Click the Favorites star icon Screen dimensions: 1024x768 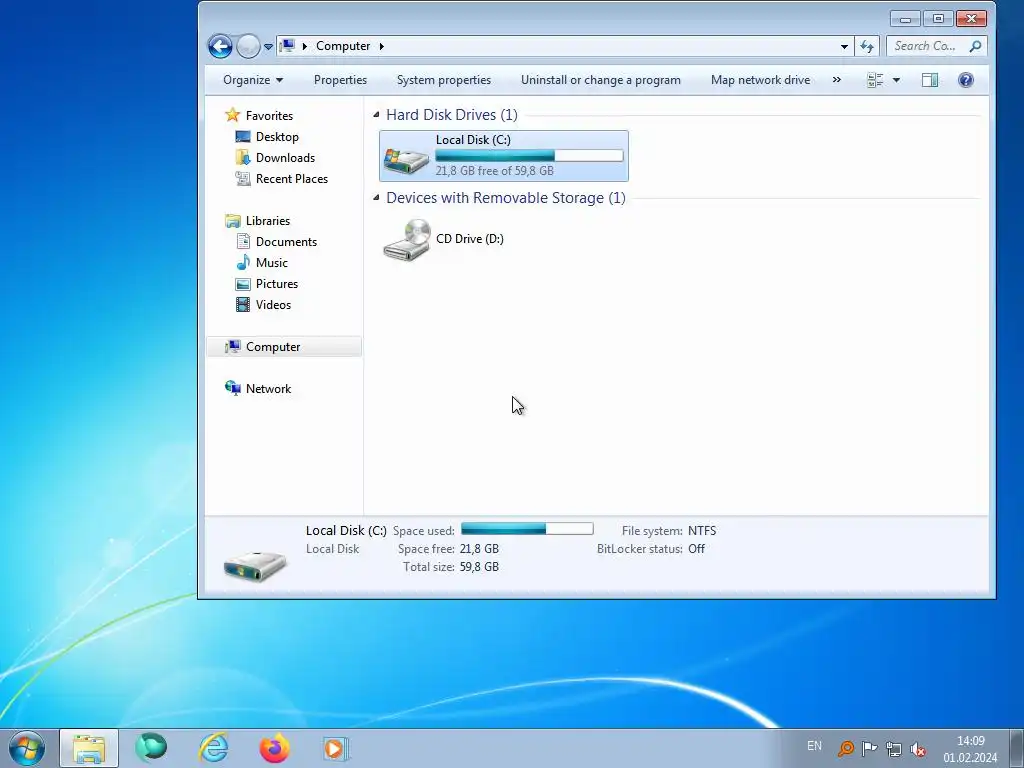pyautogui.click(x=232, y=115)
